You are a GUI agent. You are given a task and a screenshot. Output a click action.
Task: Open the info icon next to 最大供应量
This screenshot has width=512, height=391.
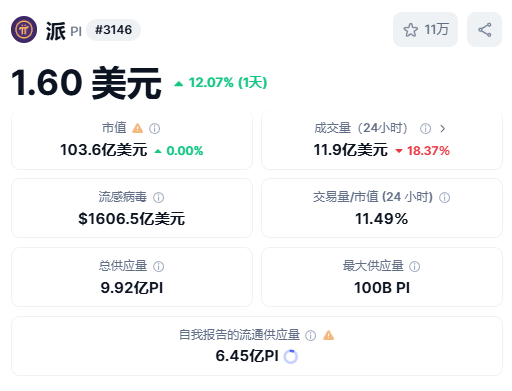coord(414,266)
